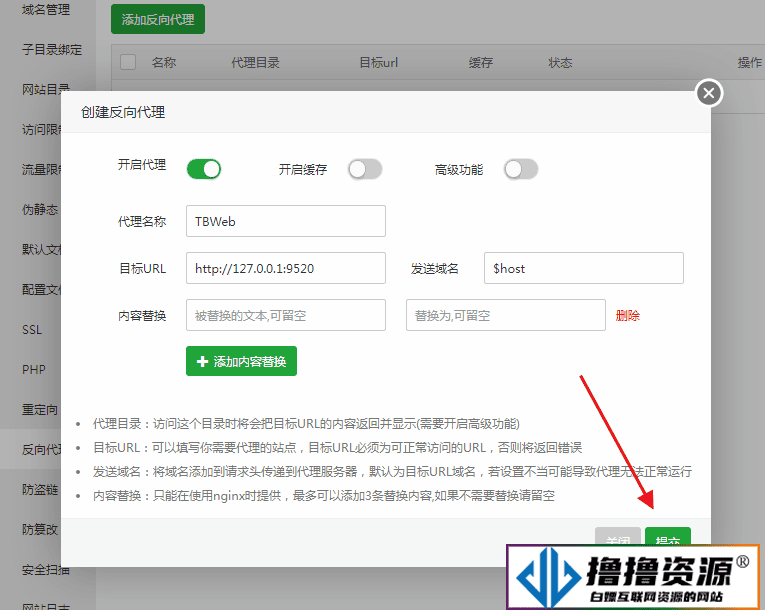Select 网站目录 sidebar item
Screen dimensions: 765x610
(46, 89)
